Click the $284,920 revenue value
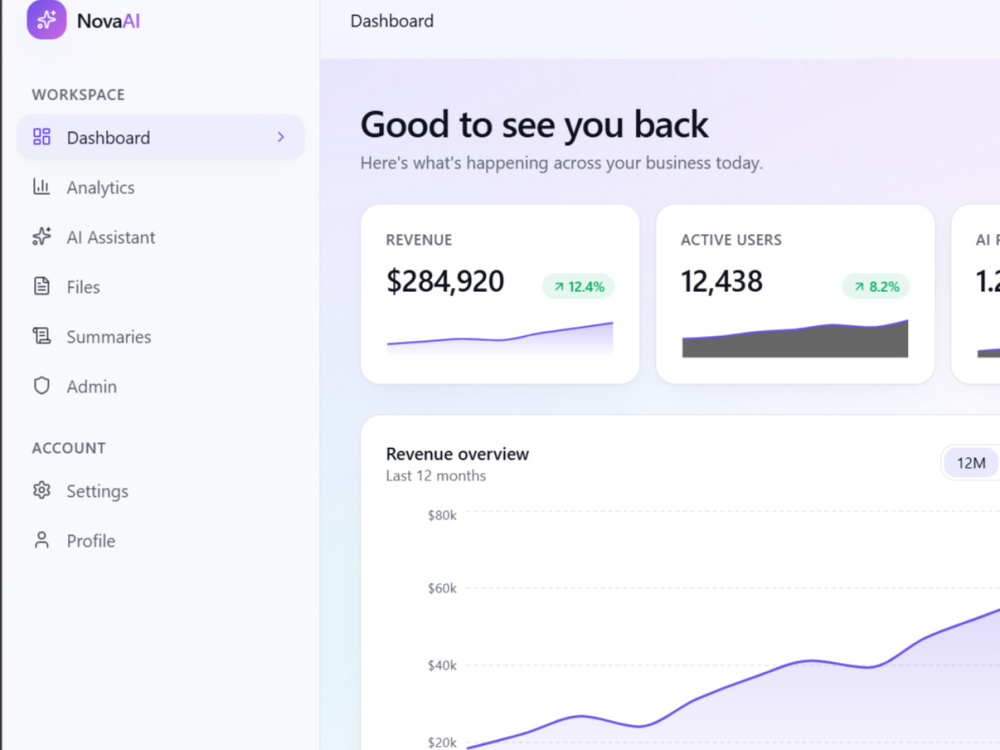1000x750 pixels. [x=445, y=281]
